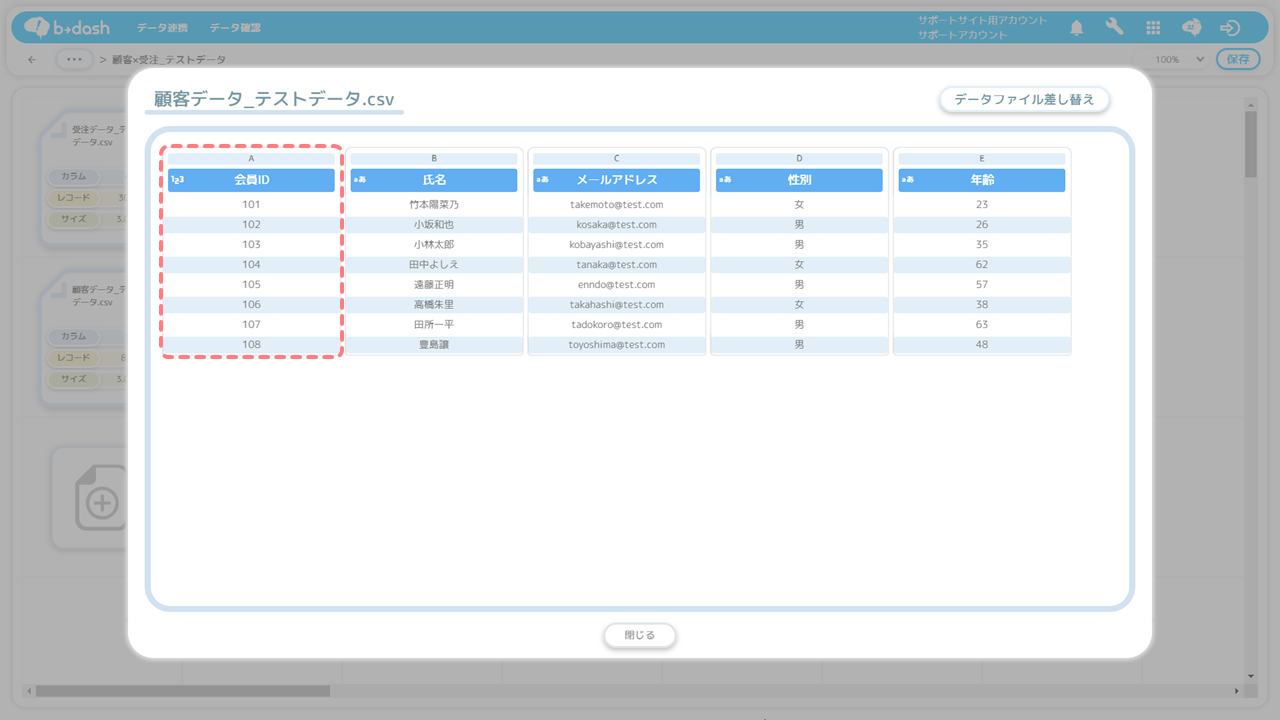
Task: Click email tanaka@test.com
Action: (x=617, y=265)
